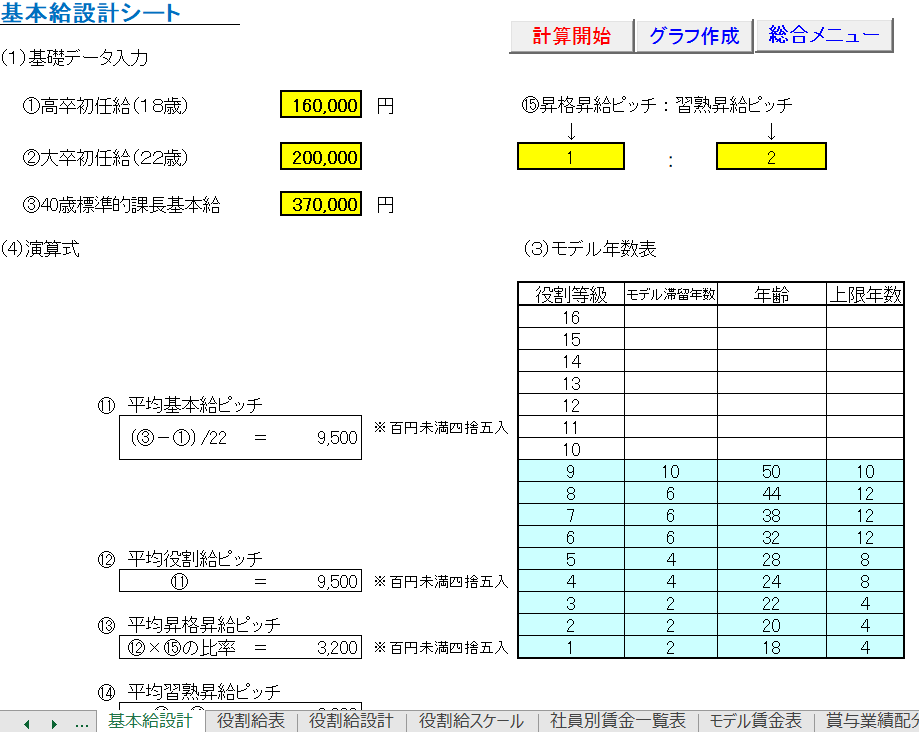Click the 年齢 cell showing 44
Screen dimensions: 919x732
771,493
